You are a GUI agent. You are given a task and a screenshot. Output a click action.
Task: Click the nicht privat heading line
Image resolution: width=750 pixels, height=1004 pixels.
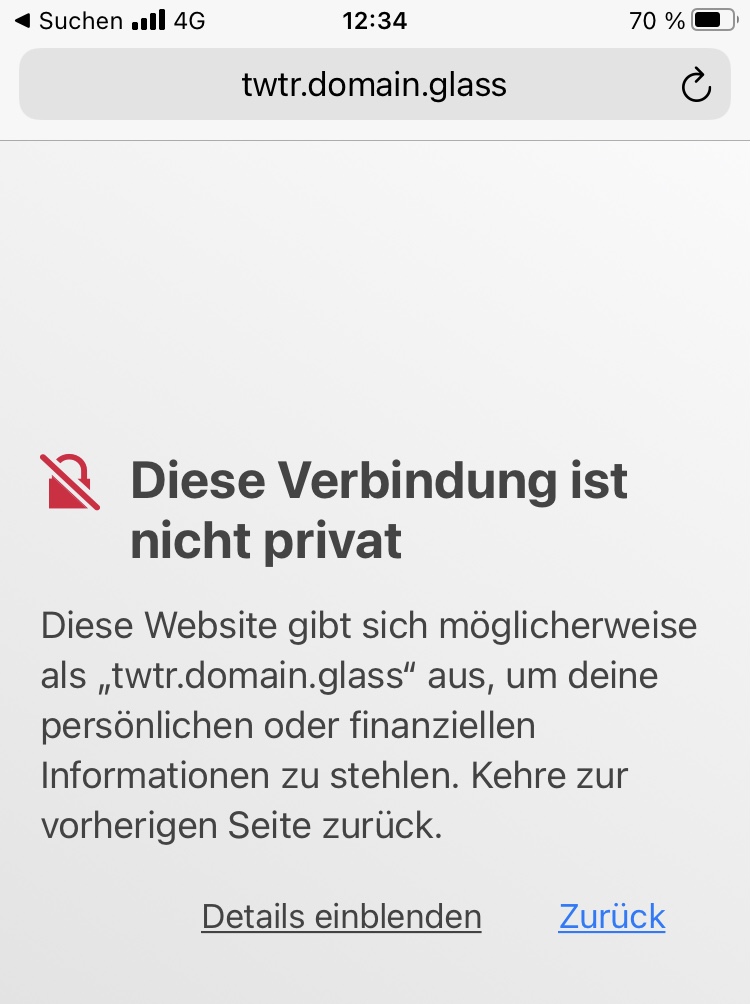coord(266,542)
